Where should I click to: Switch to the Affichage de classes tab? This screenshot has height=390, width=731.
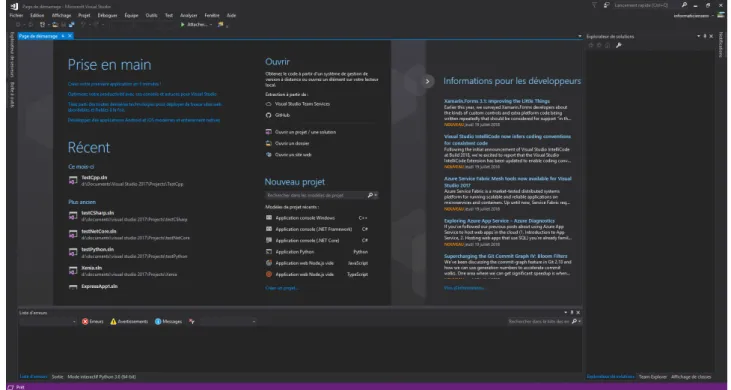click(691, 377)
